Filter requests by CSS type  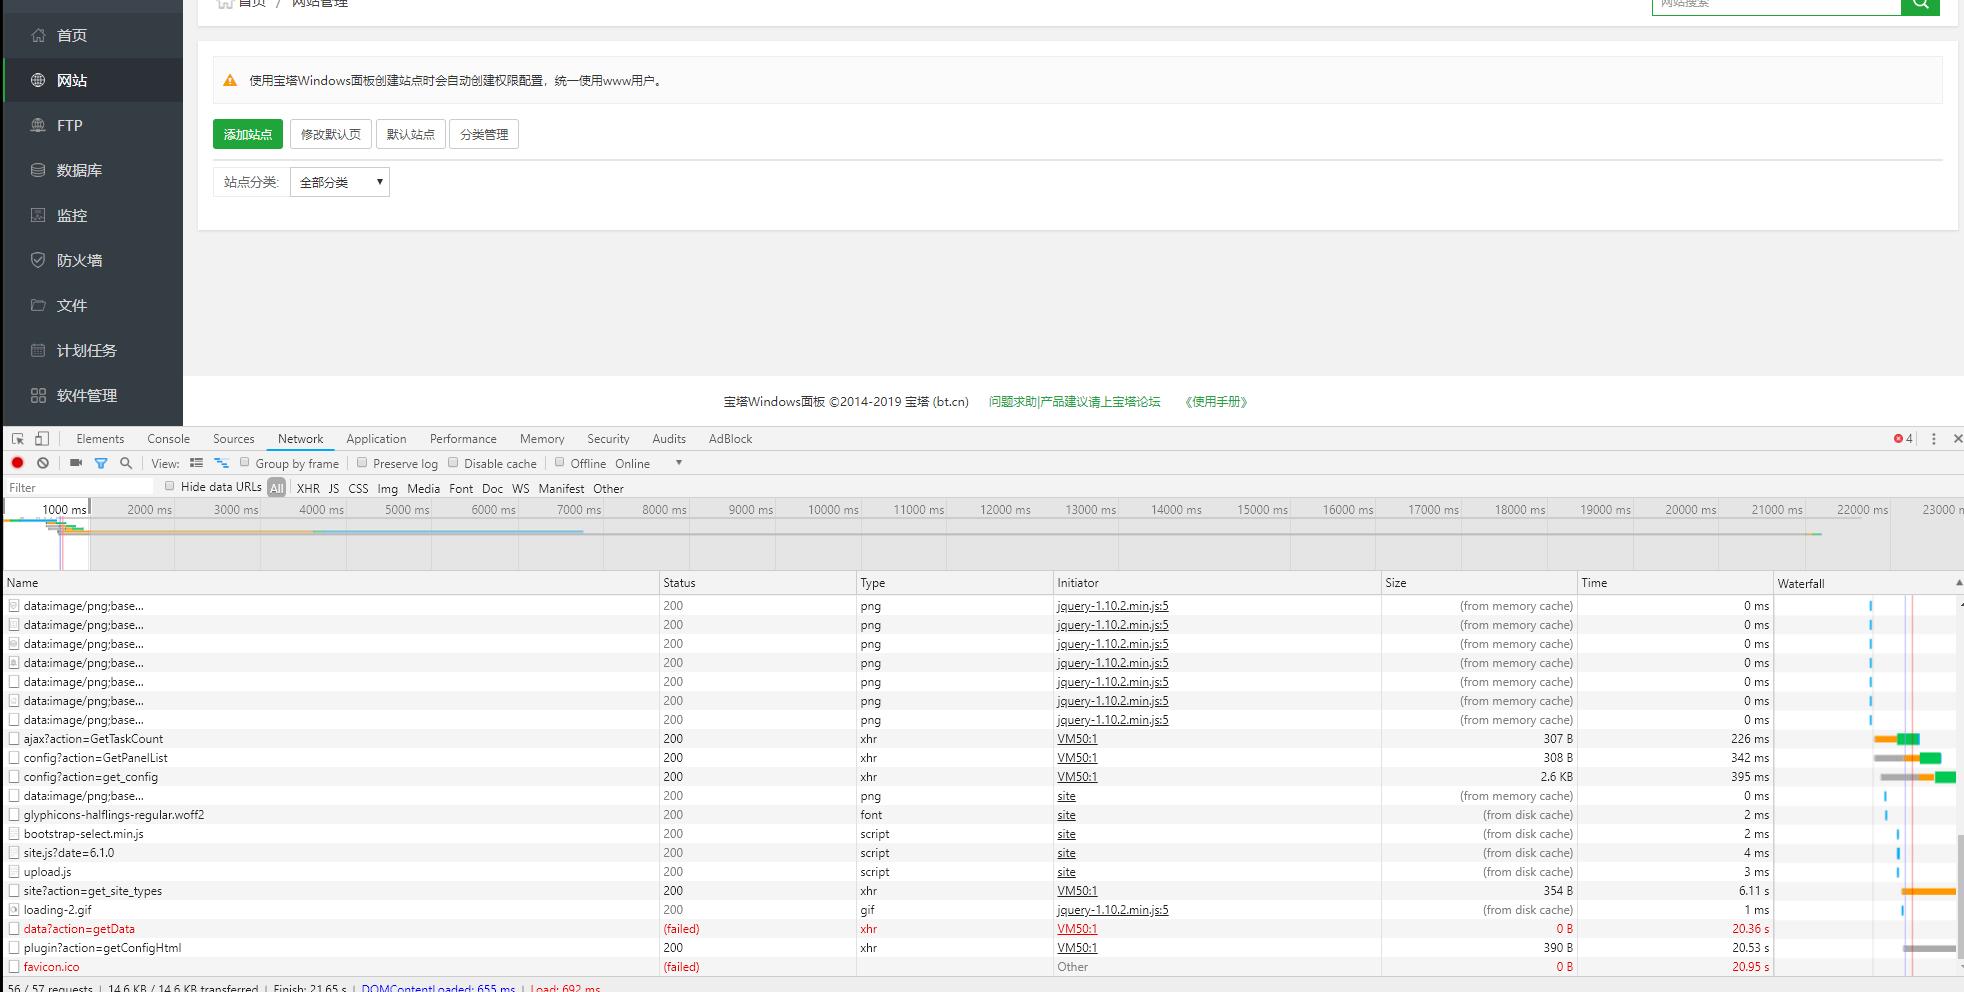358,488
